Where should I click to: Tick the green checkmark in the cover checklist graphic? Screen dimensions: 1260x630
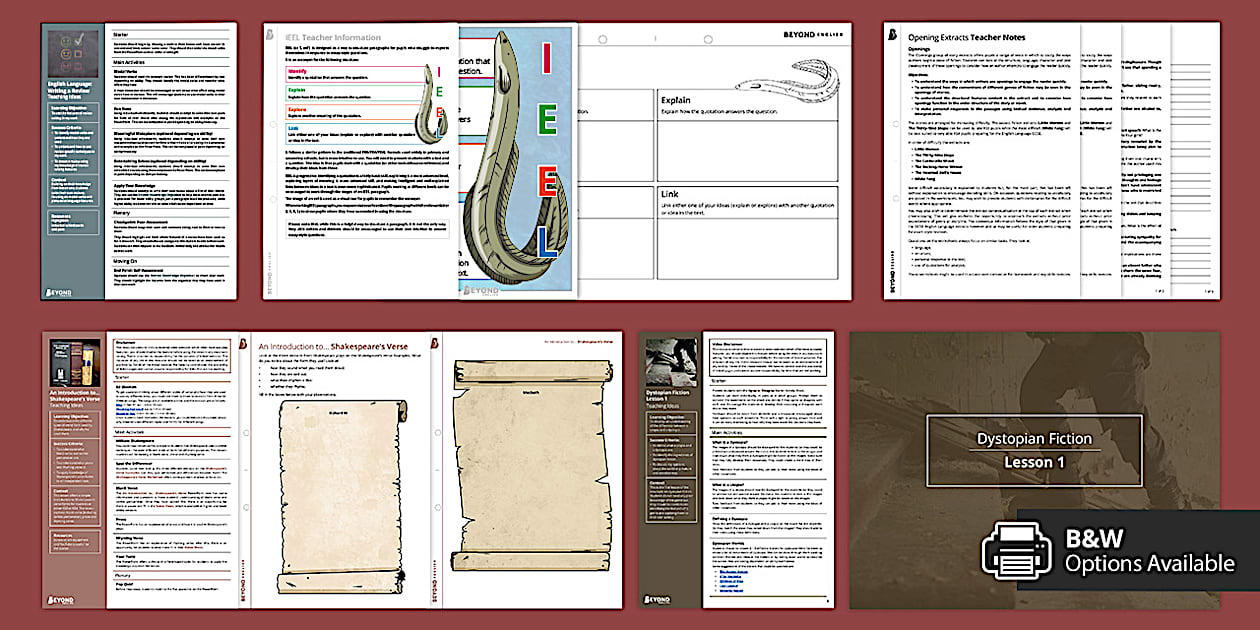[78, 38]
